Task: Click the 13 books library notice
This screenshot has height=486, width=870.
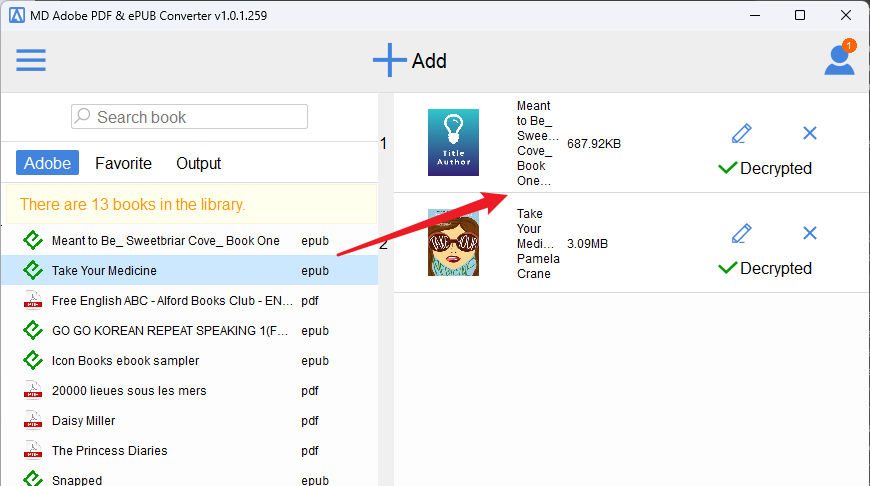Action: (191, 204)
